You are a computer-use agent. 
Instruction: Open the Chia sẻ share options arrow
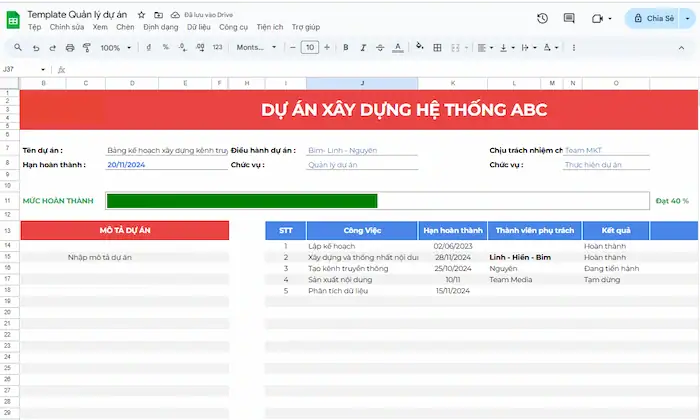point(688,18)
